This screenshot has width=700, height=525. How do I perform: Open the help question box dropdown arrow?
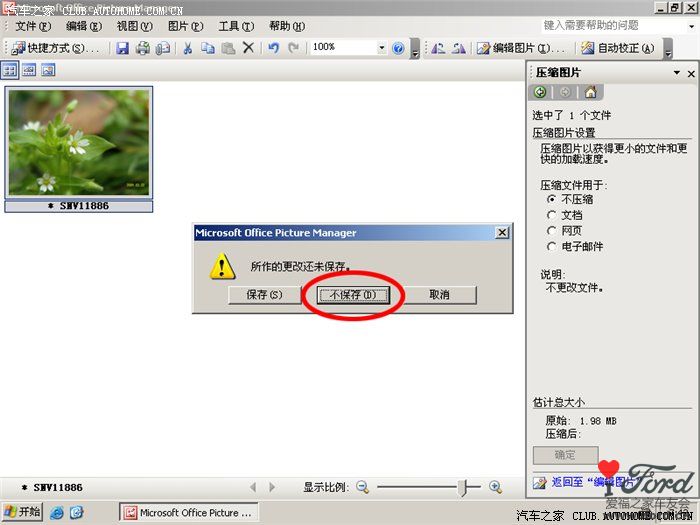tap(692, 26)
